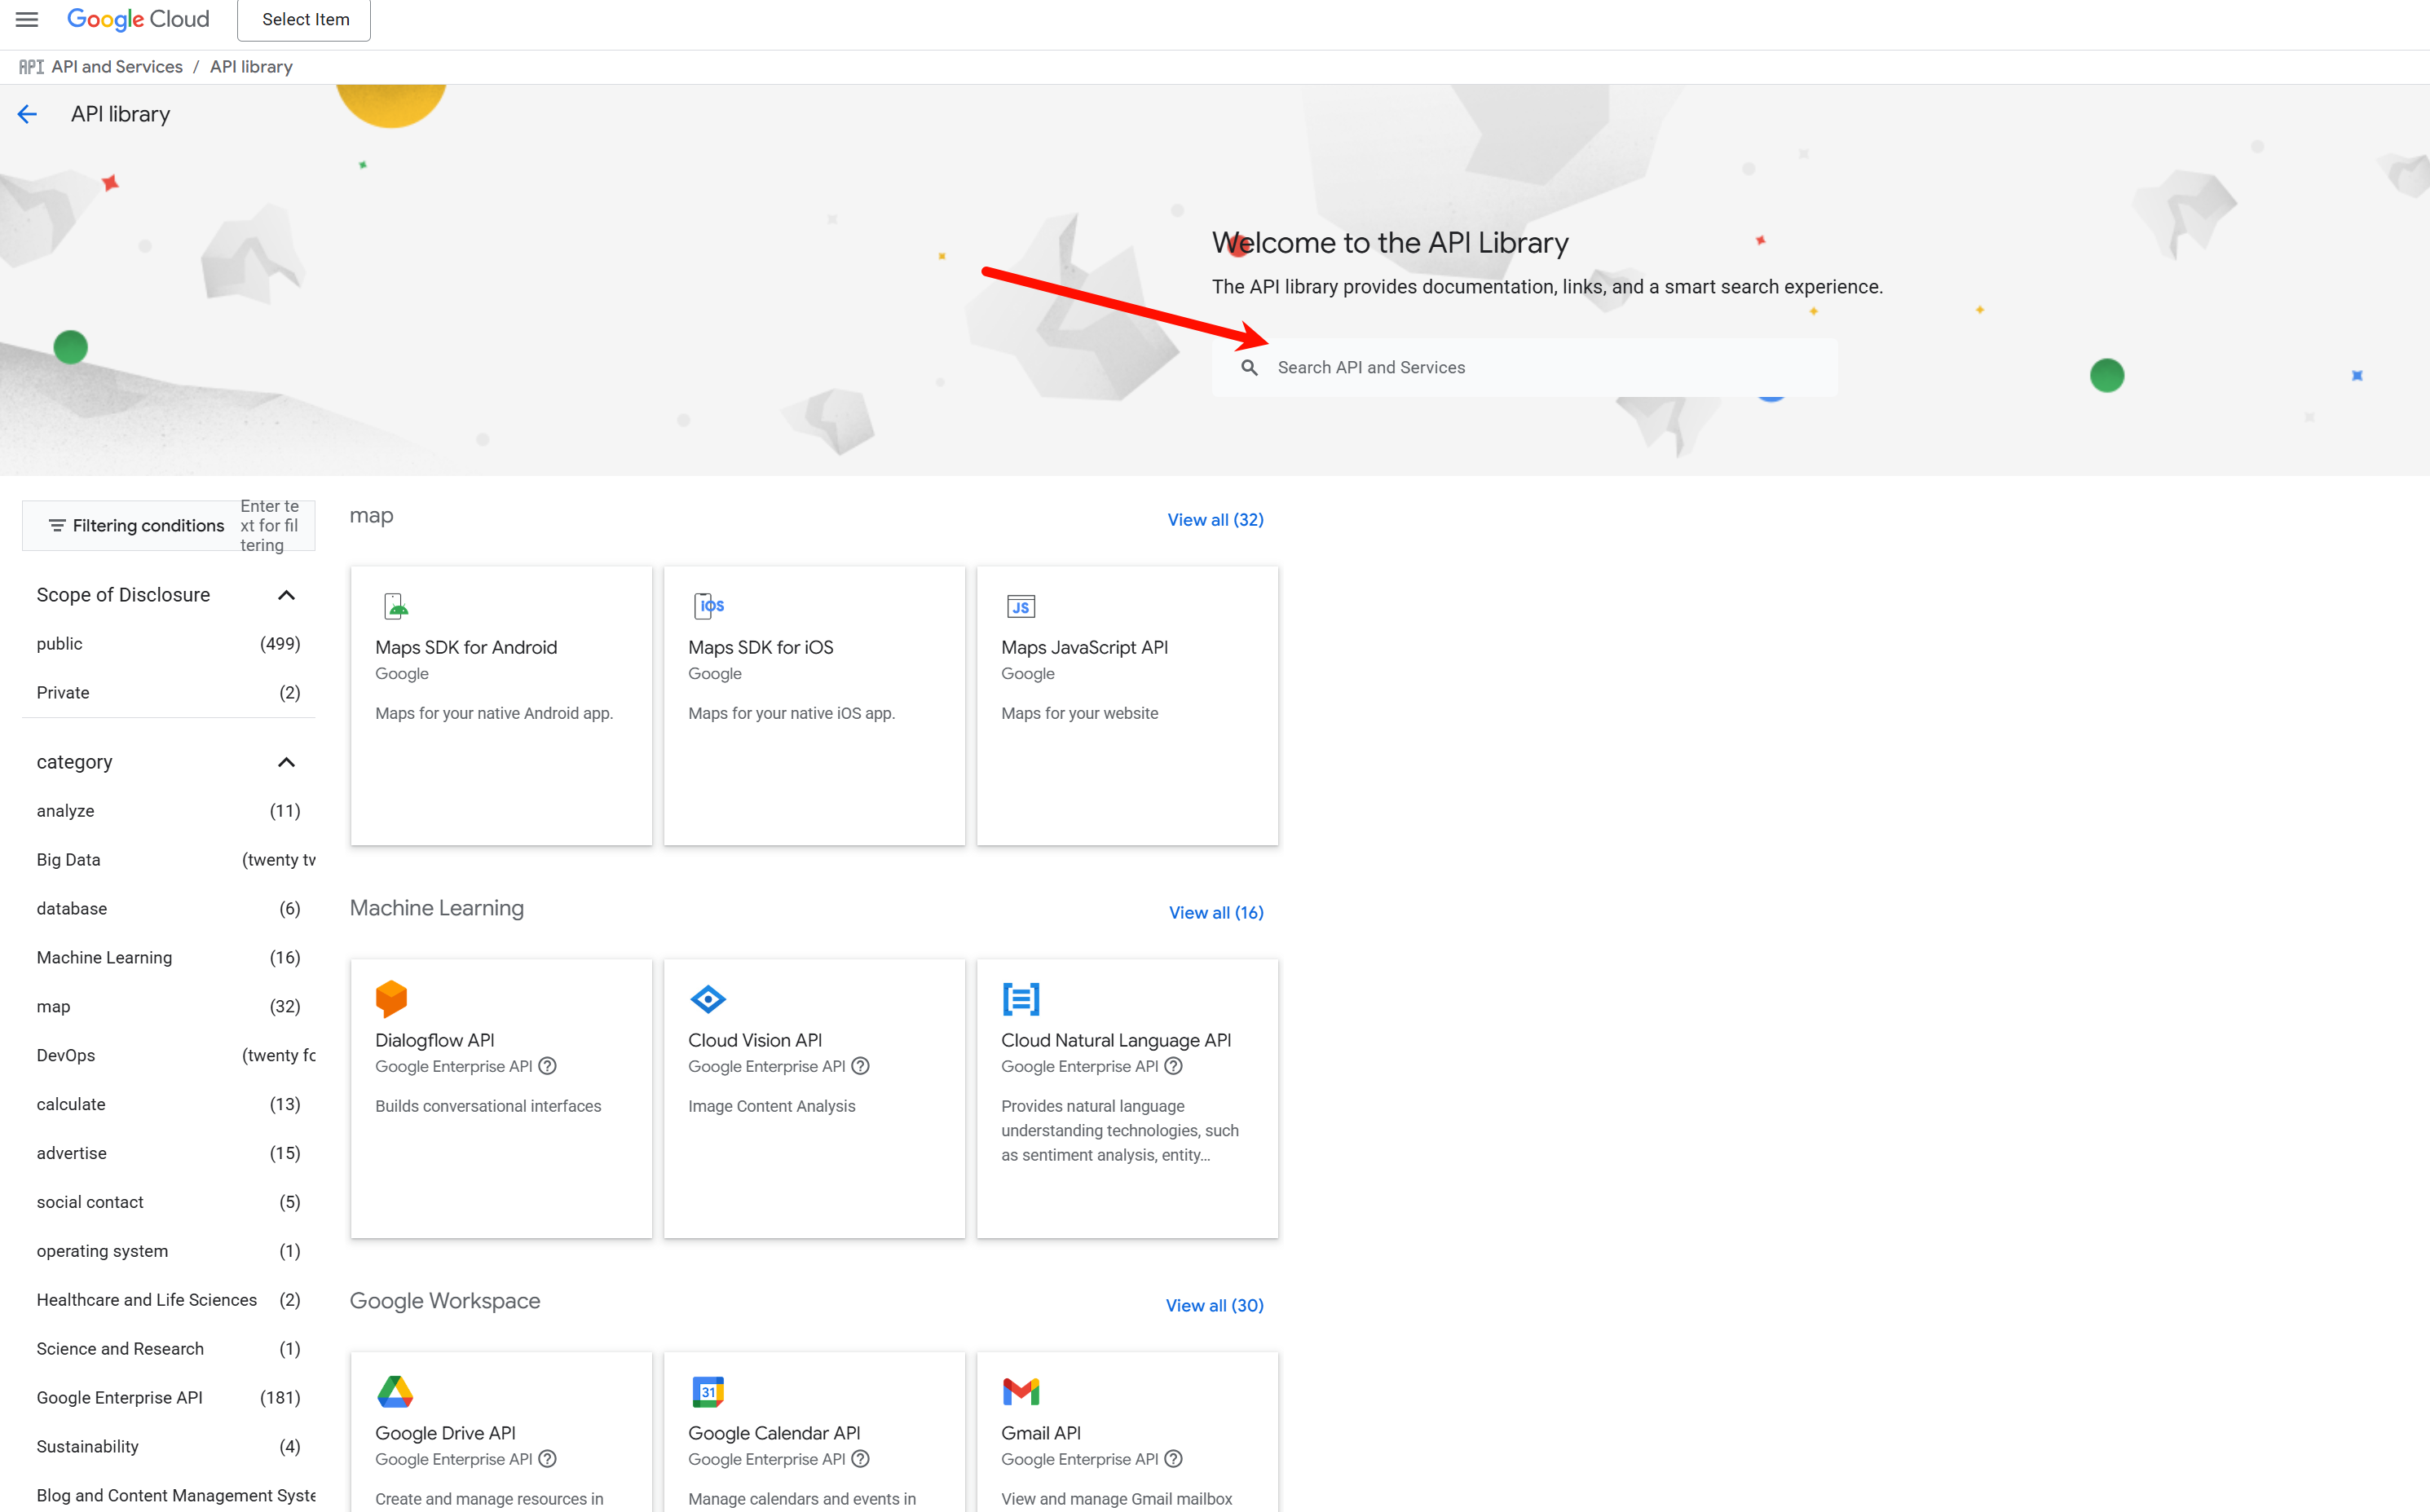Click the Google Drive API triangle icon
2430x1512 pixels.
tap(395, 1391)
